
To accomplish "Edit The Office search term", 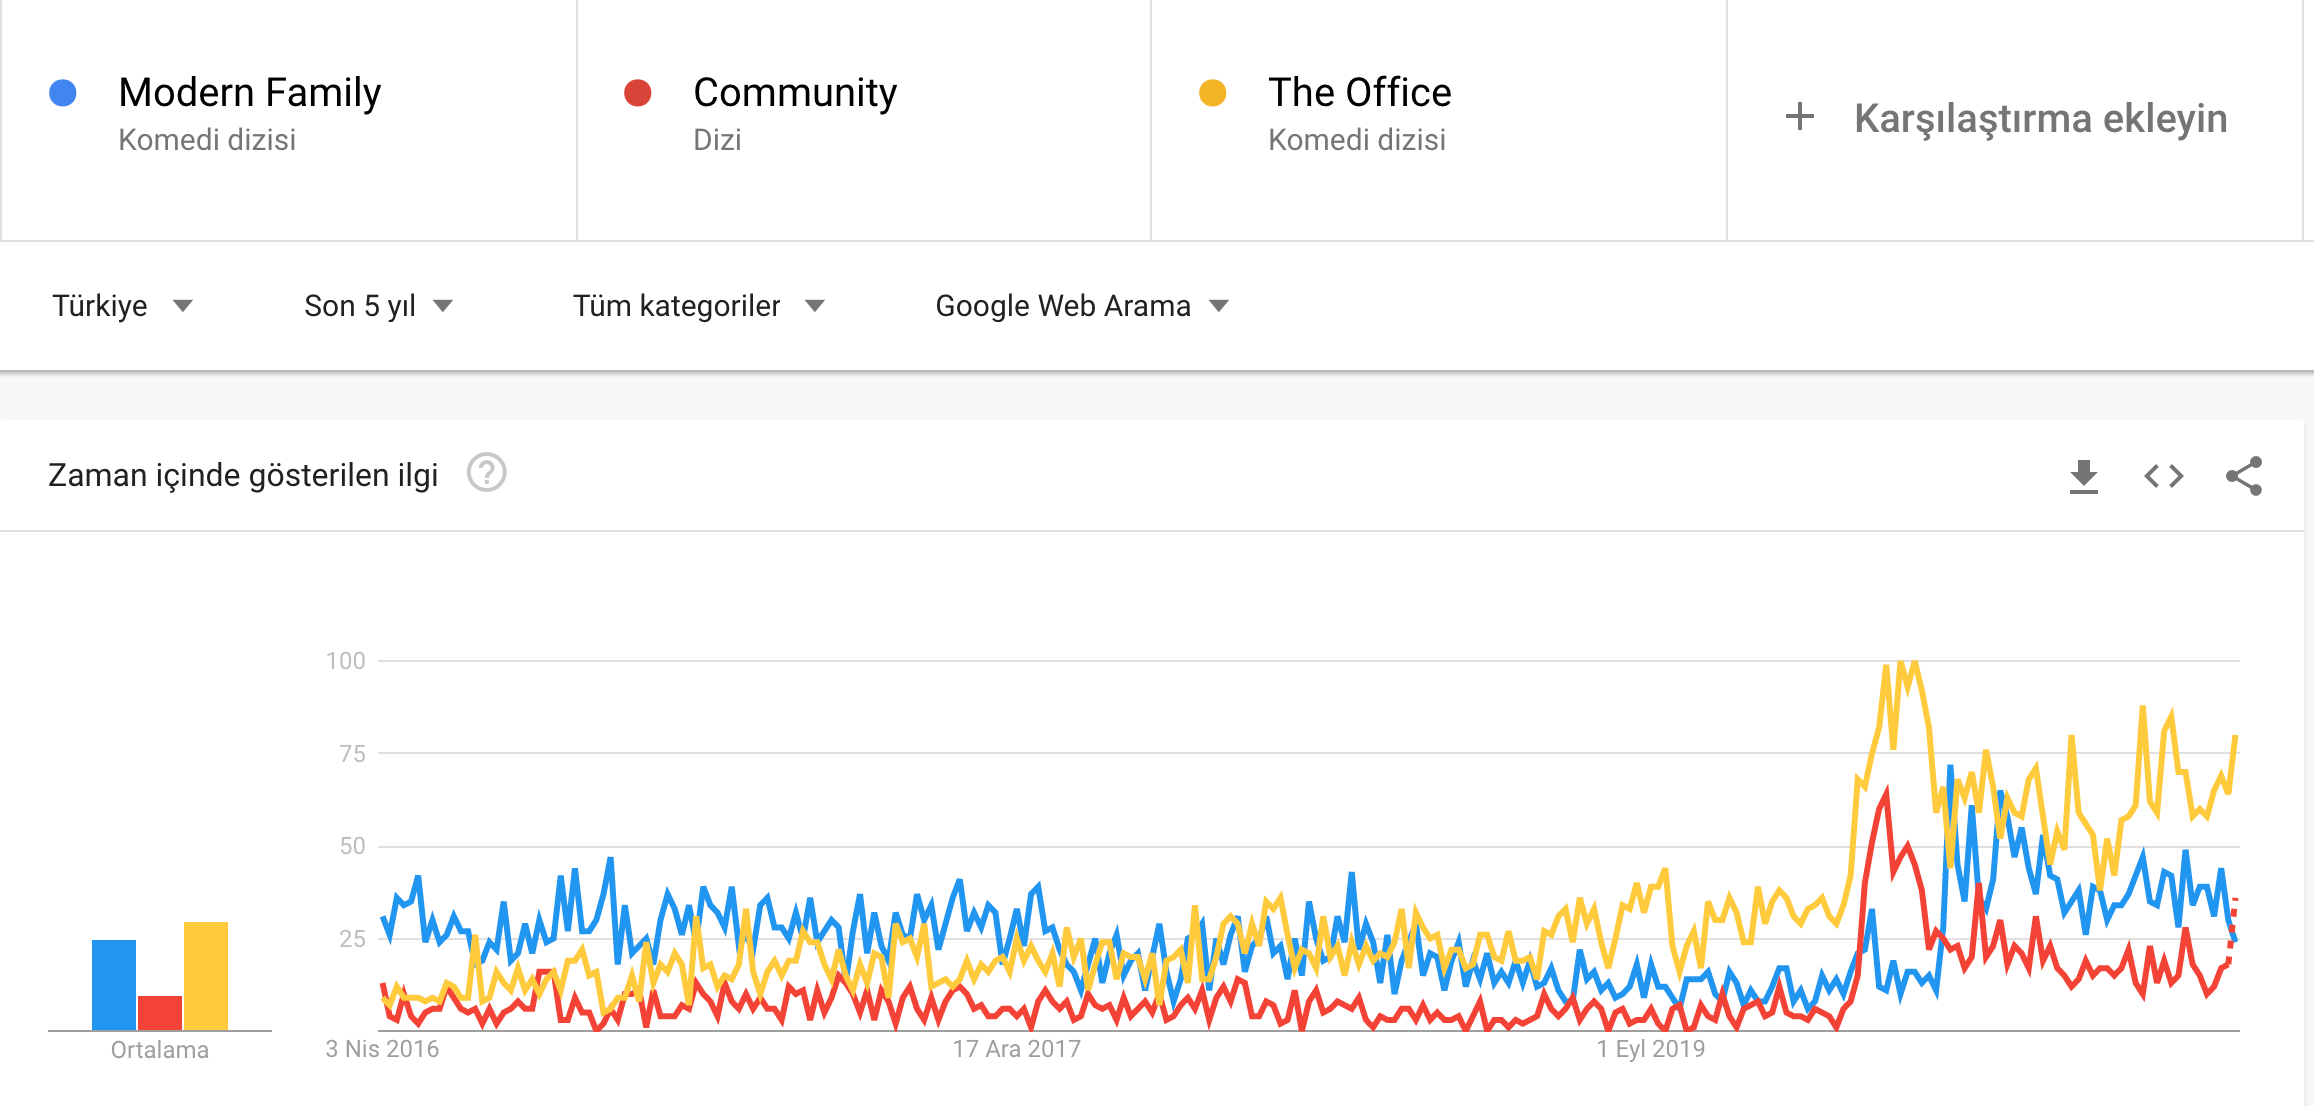I will coord(1359,93).
